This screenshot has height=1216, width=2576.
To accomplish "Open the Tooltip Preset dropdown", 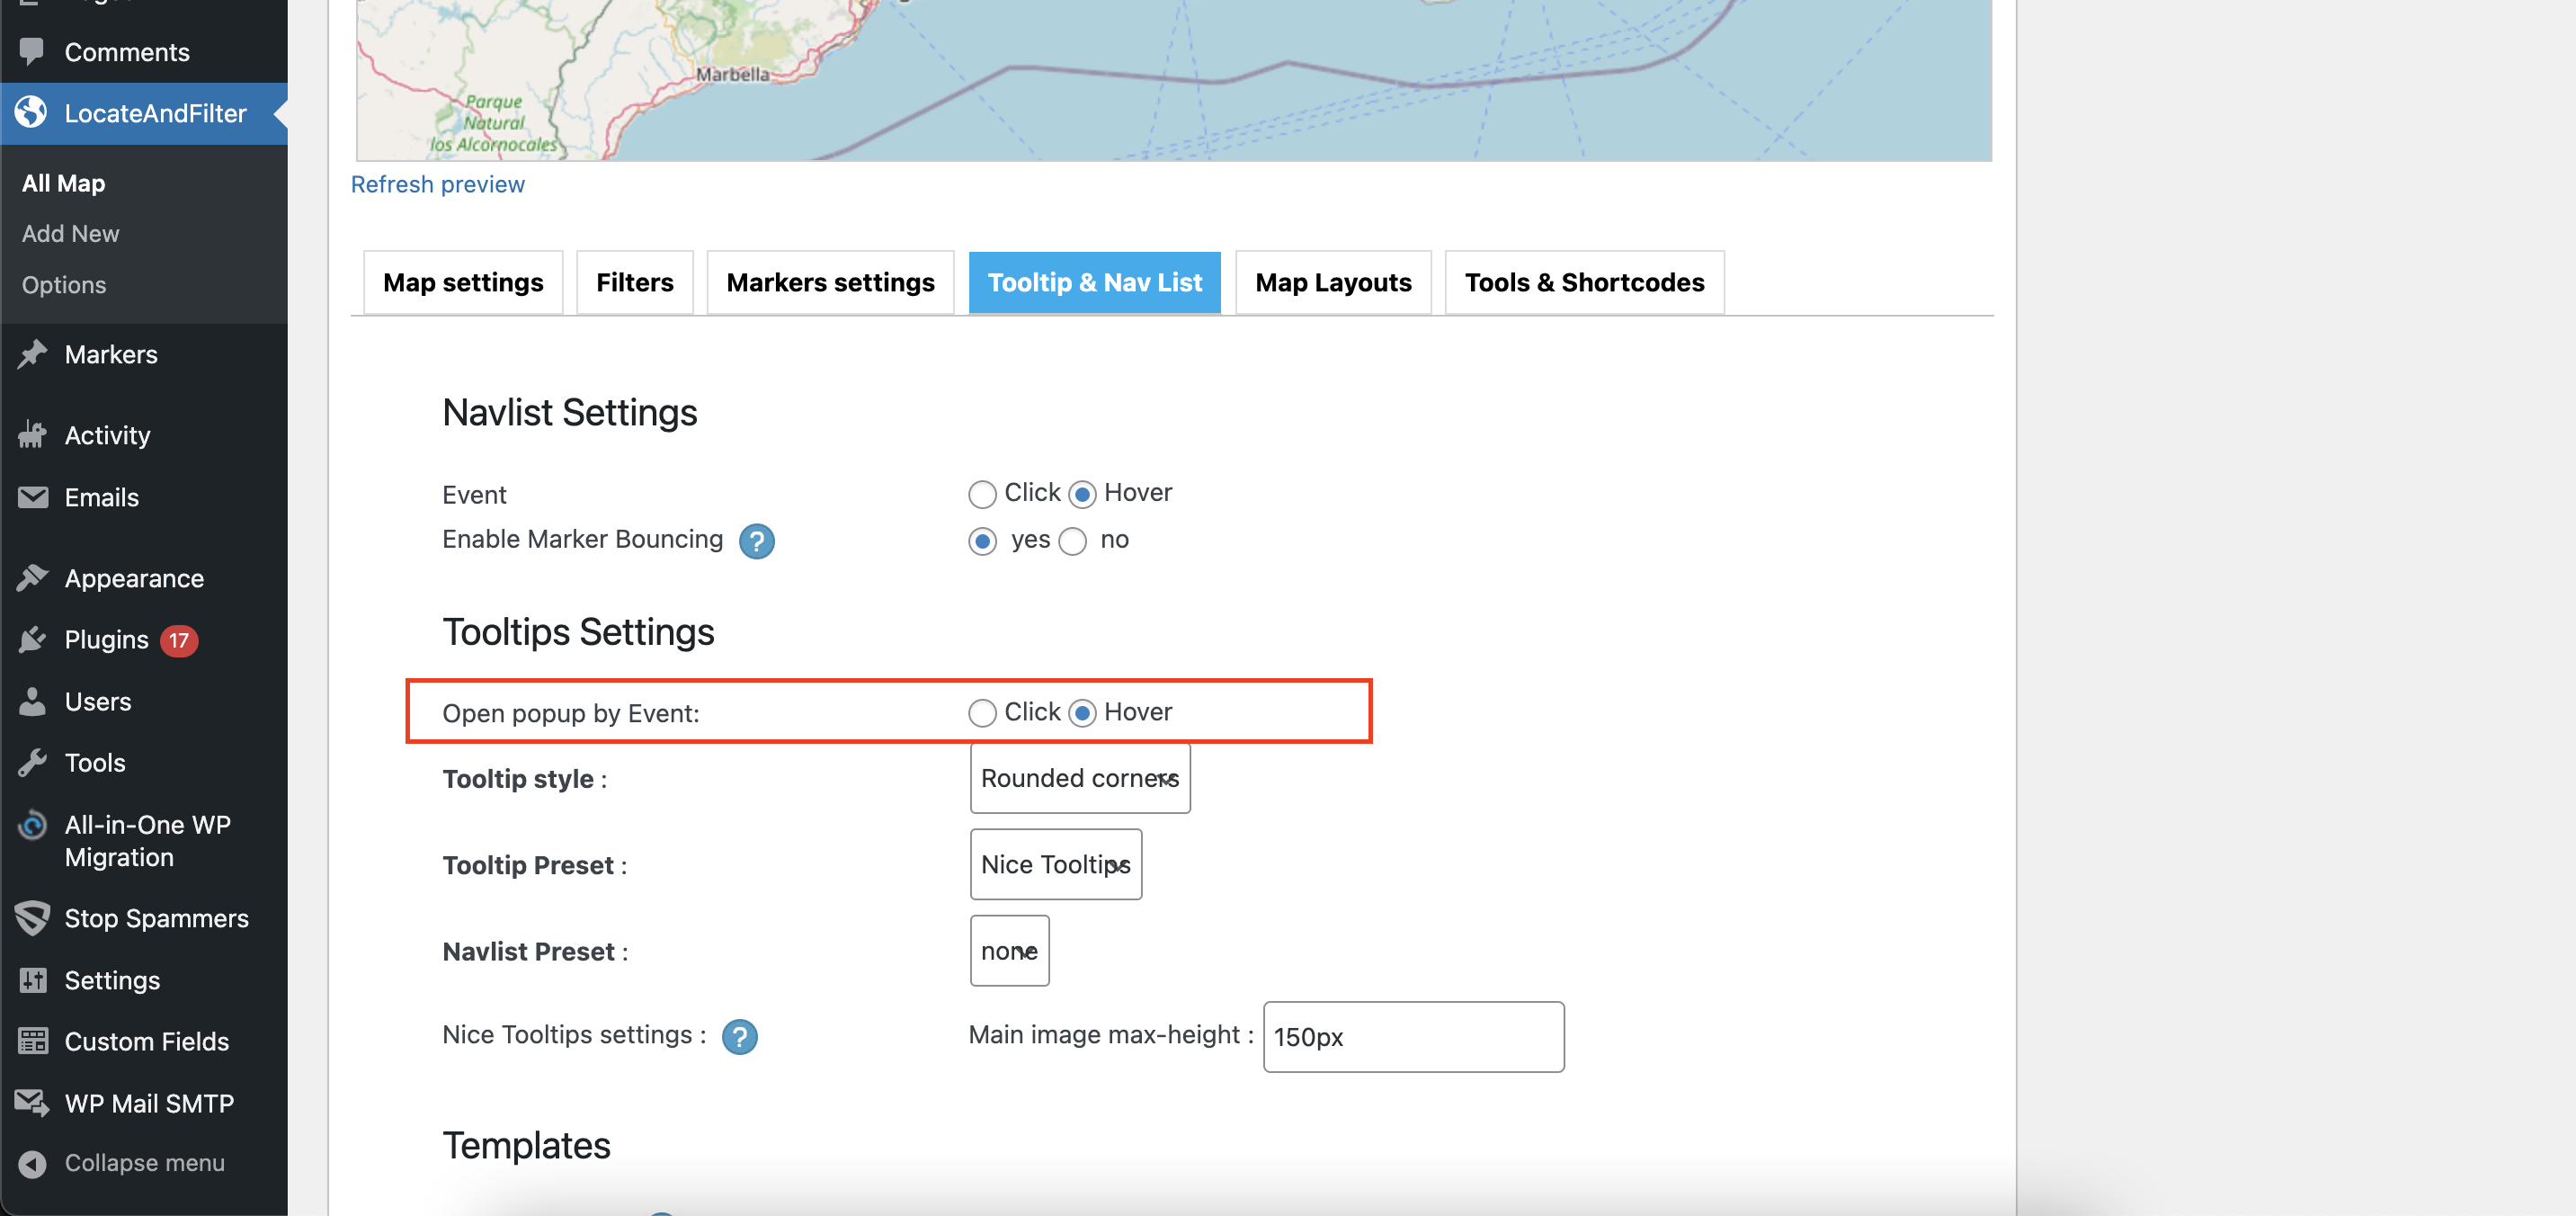I will [x=1055, y=864].
